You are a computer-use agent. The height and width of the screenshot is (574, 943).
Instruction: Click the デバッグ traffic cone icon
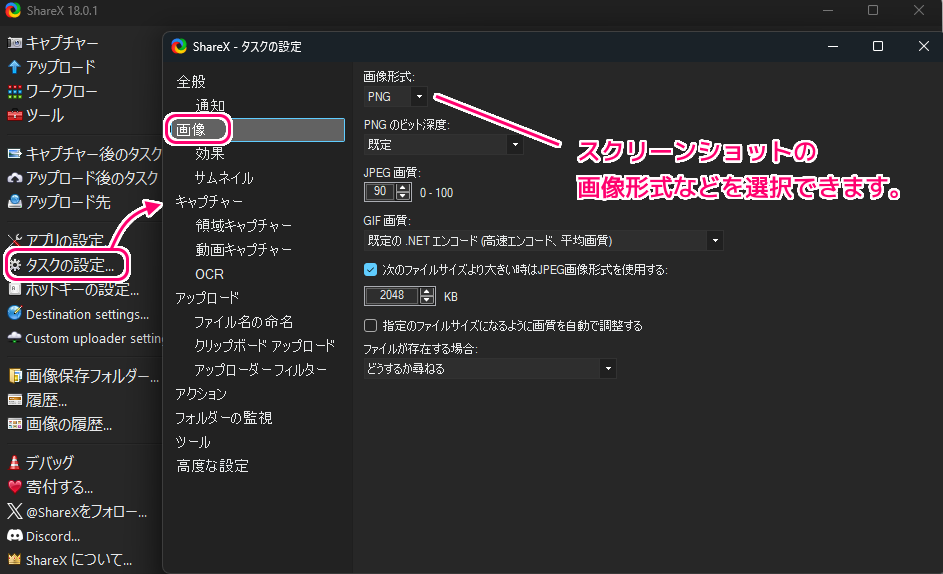(14, 463)
